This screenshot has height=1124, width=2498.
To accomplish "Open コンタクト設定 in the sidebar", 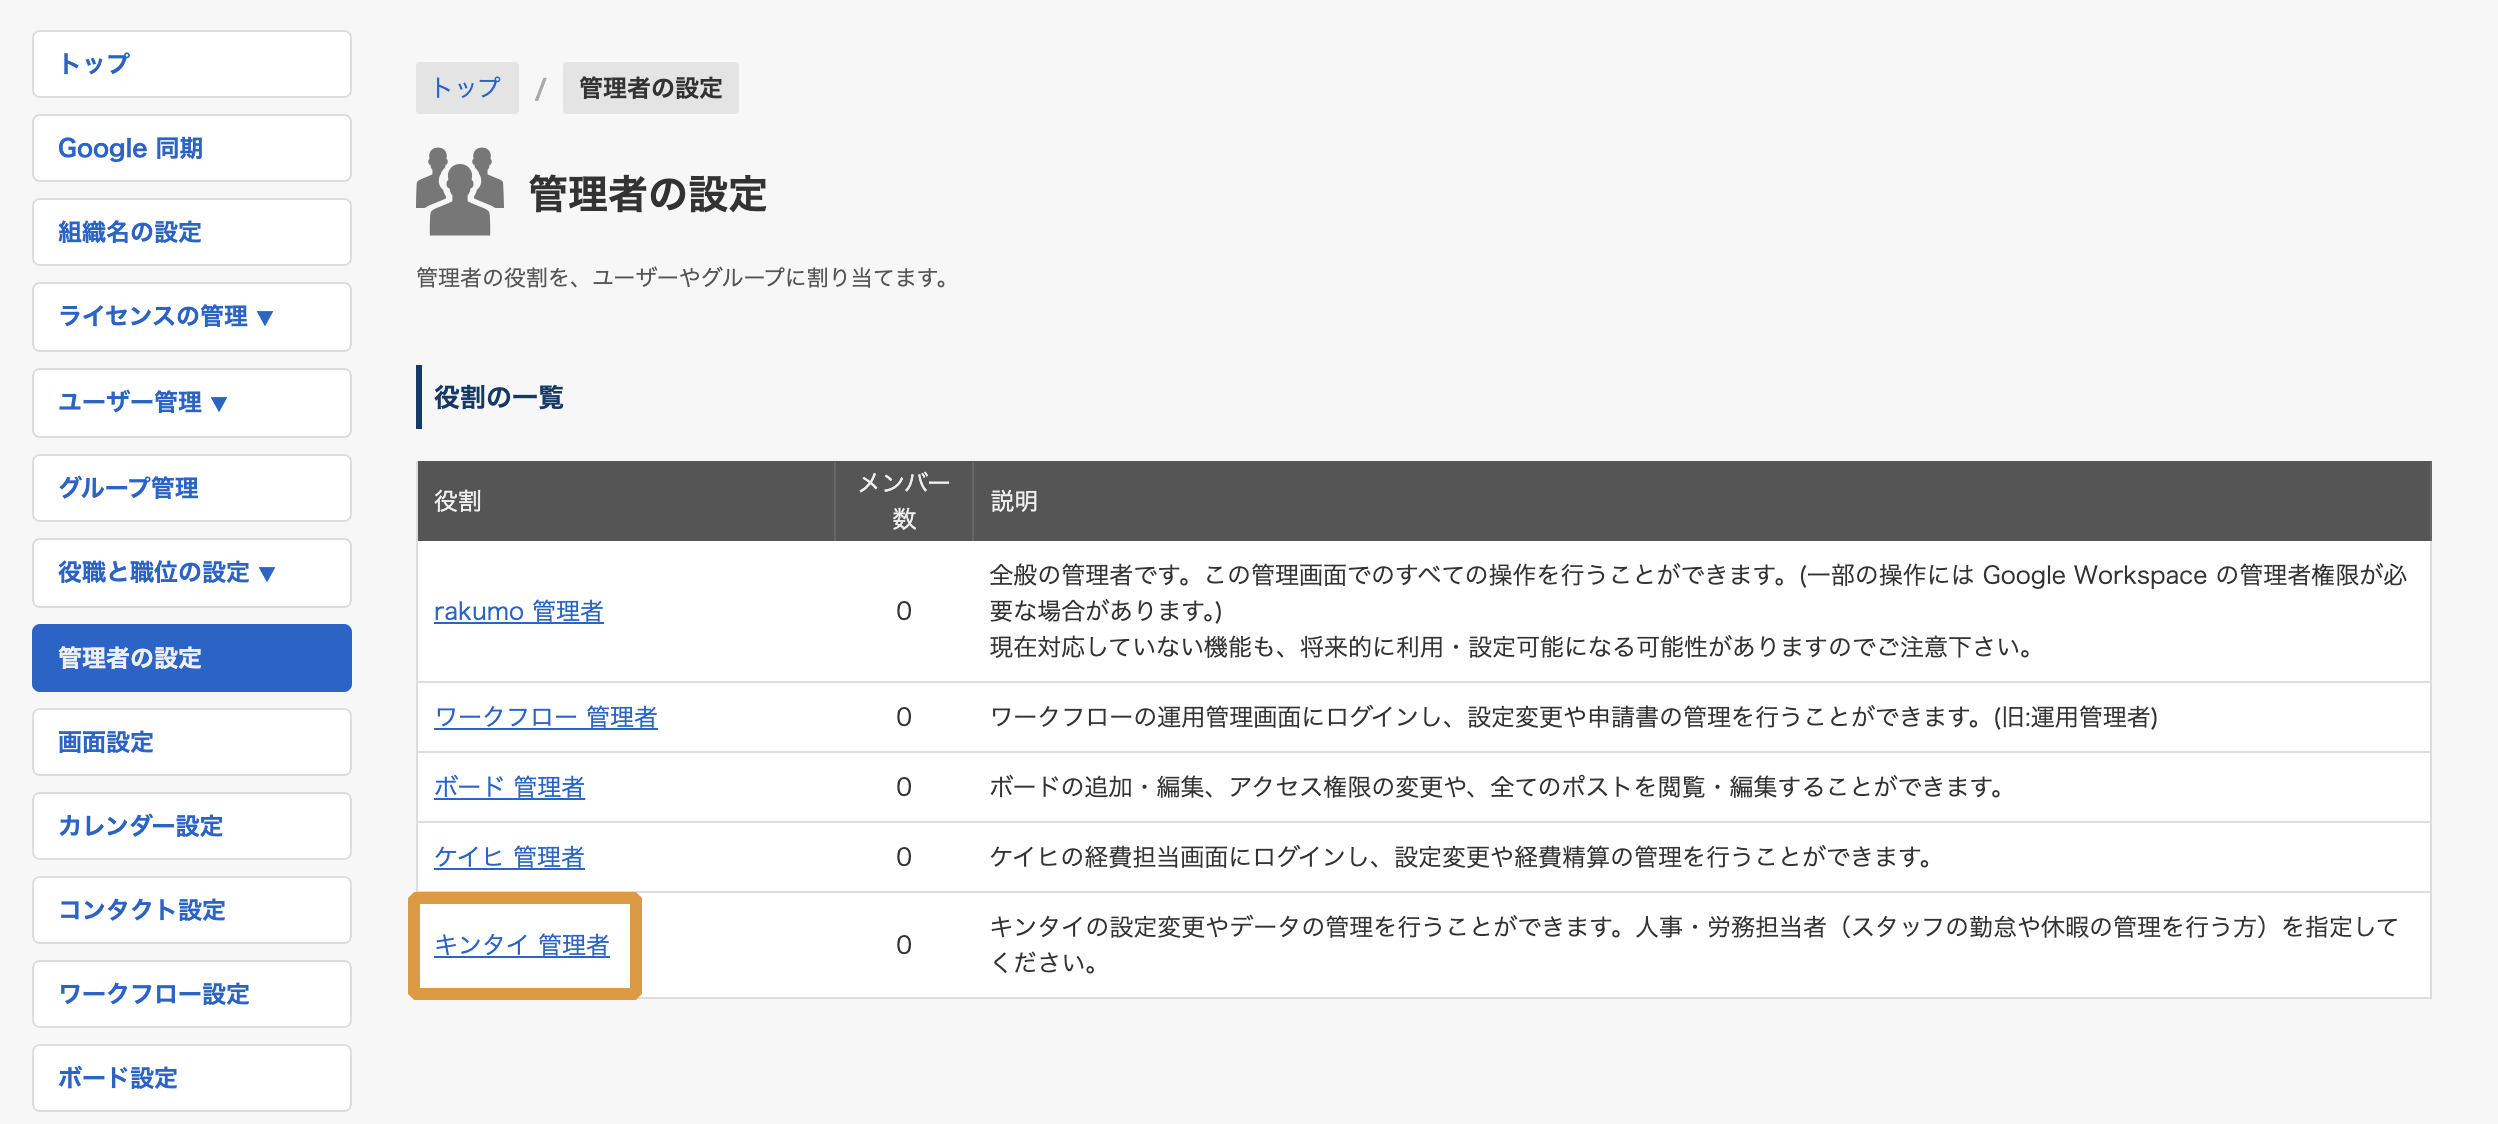I will tap(192, 910).
